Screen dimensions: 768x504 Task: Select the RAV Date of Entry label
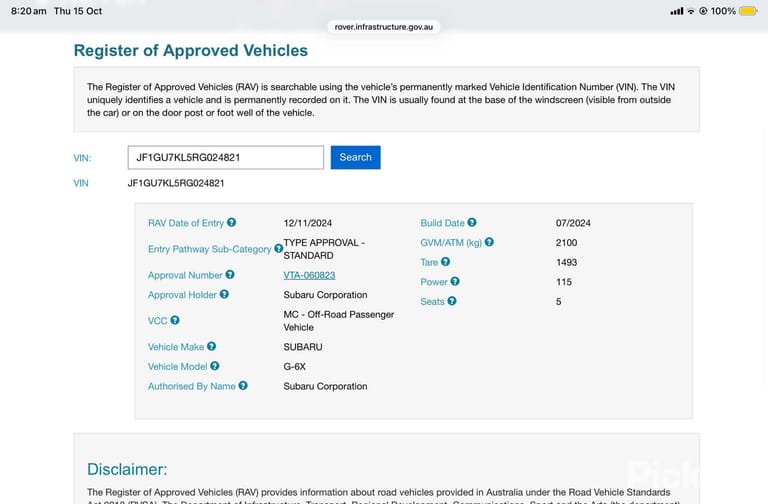coord(186,223)
